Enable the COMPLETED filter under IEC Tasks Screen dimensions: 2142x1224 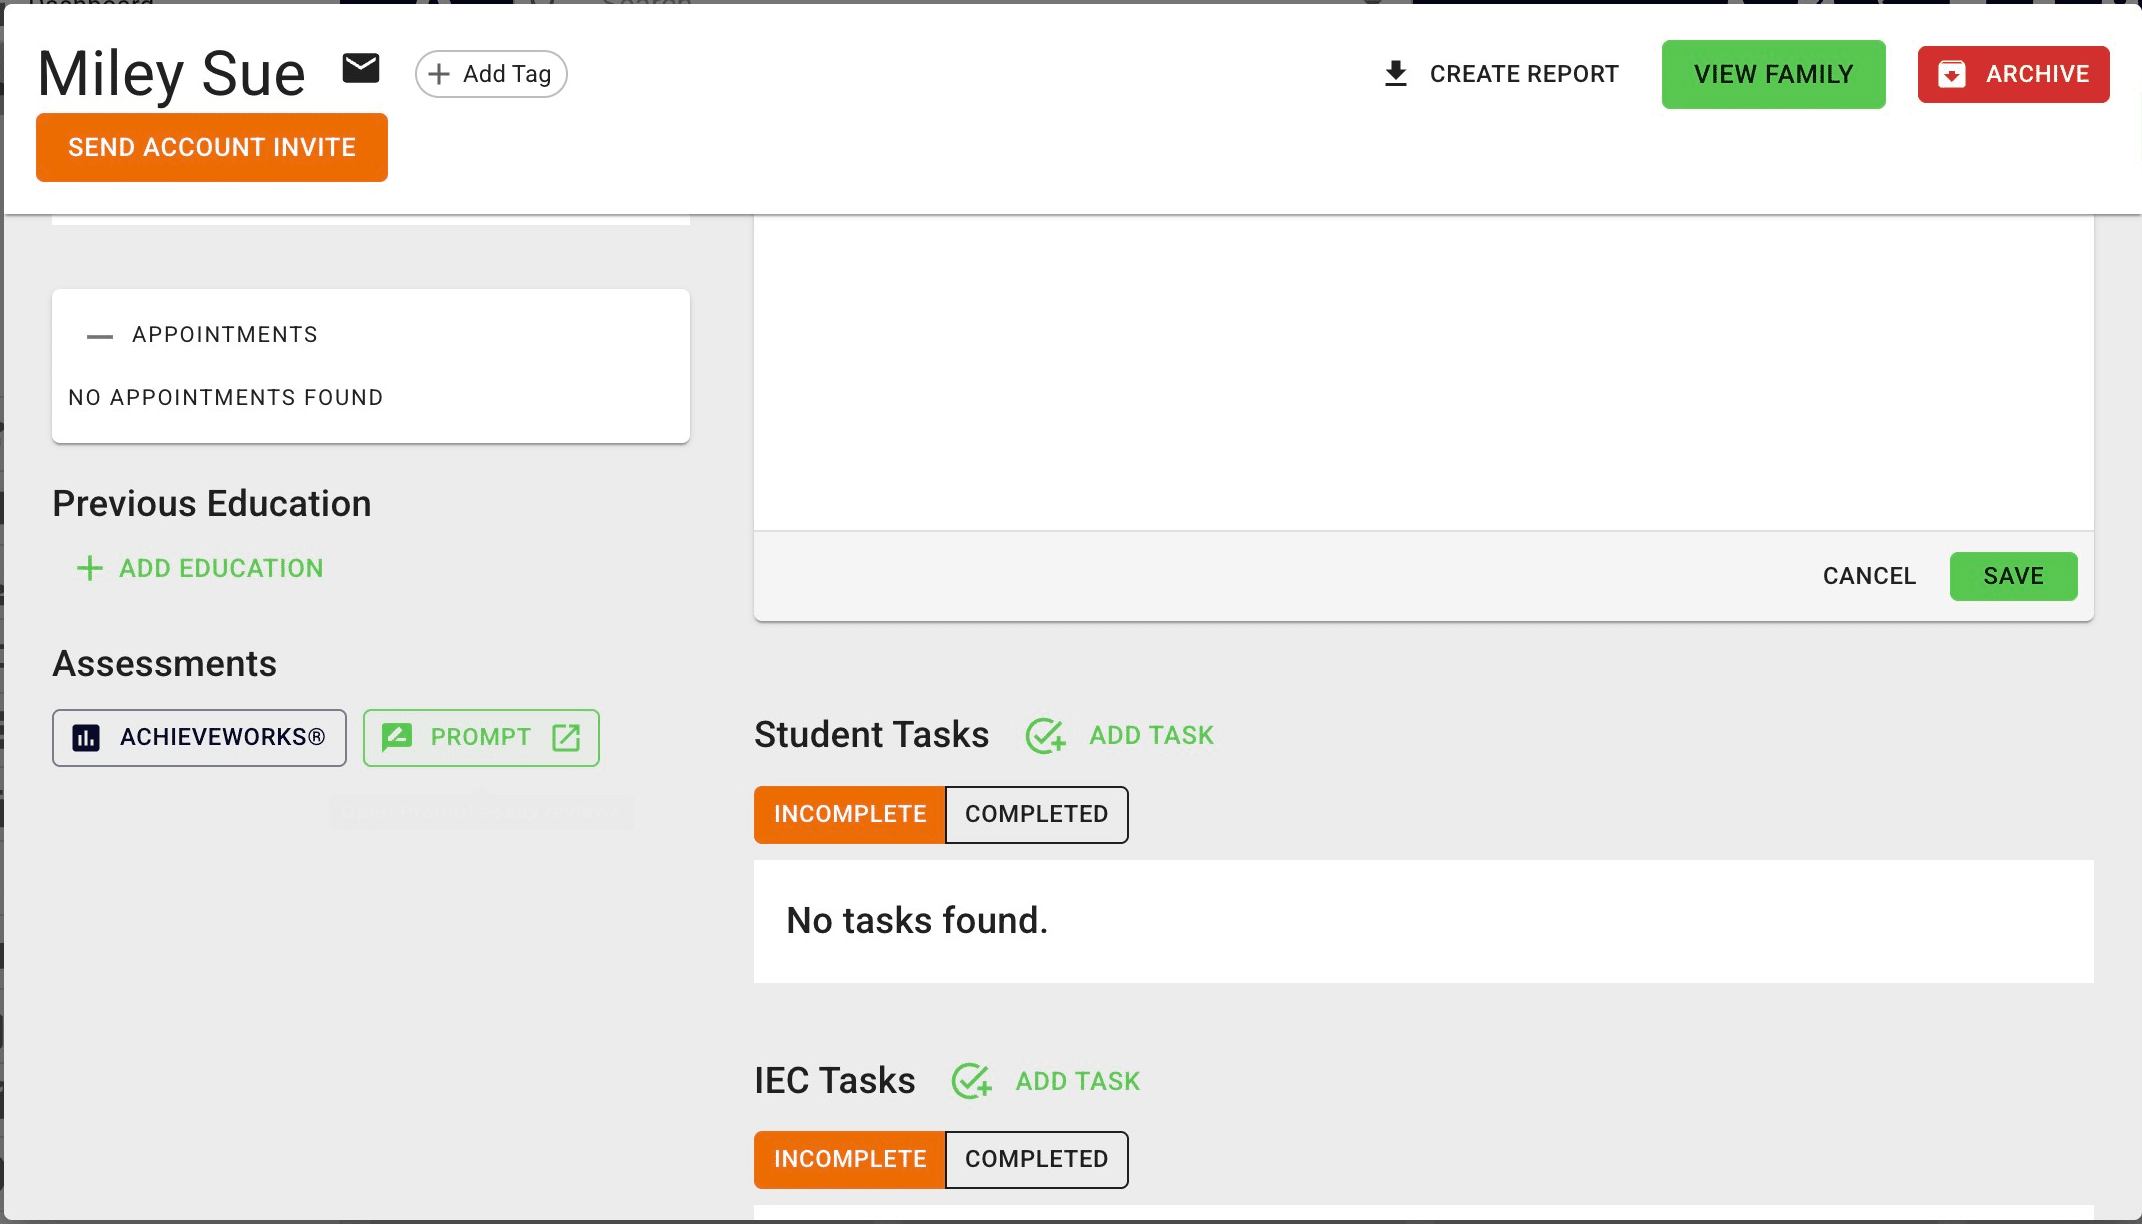point(1036,1159)
